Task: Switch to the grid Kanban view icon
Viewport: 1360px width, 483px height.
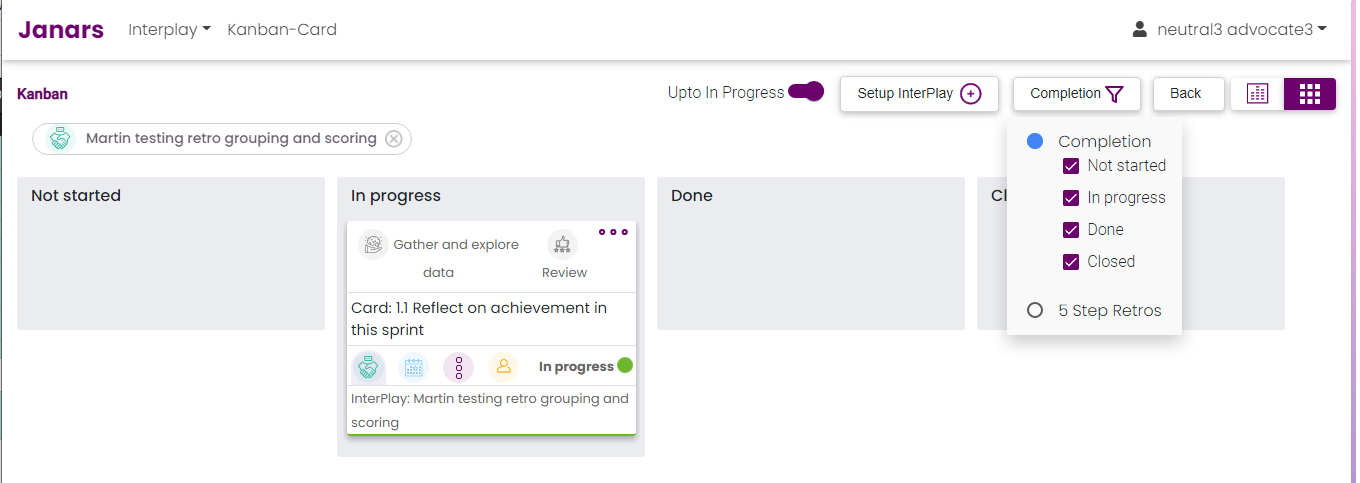Action: tap(1310, 93)
